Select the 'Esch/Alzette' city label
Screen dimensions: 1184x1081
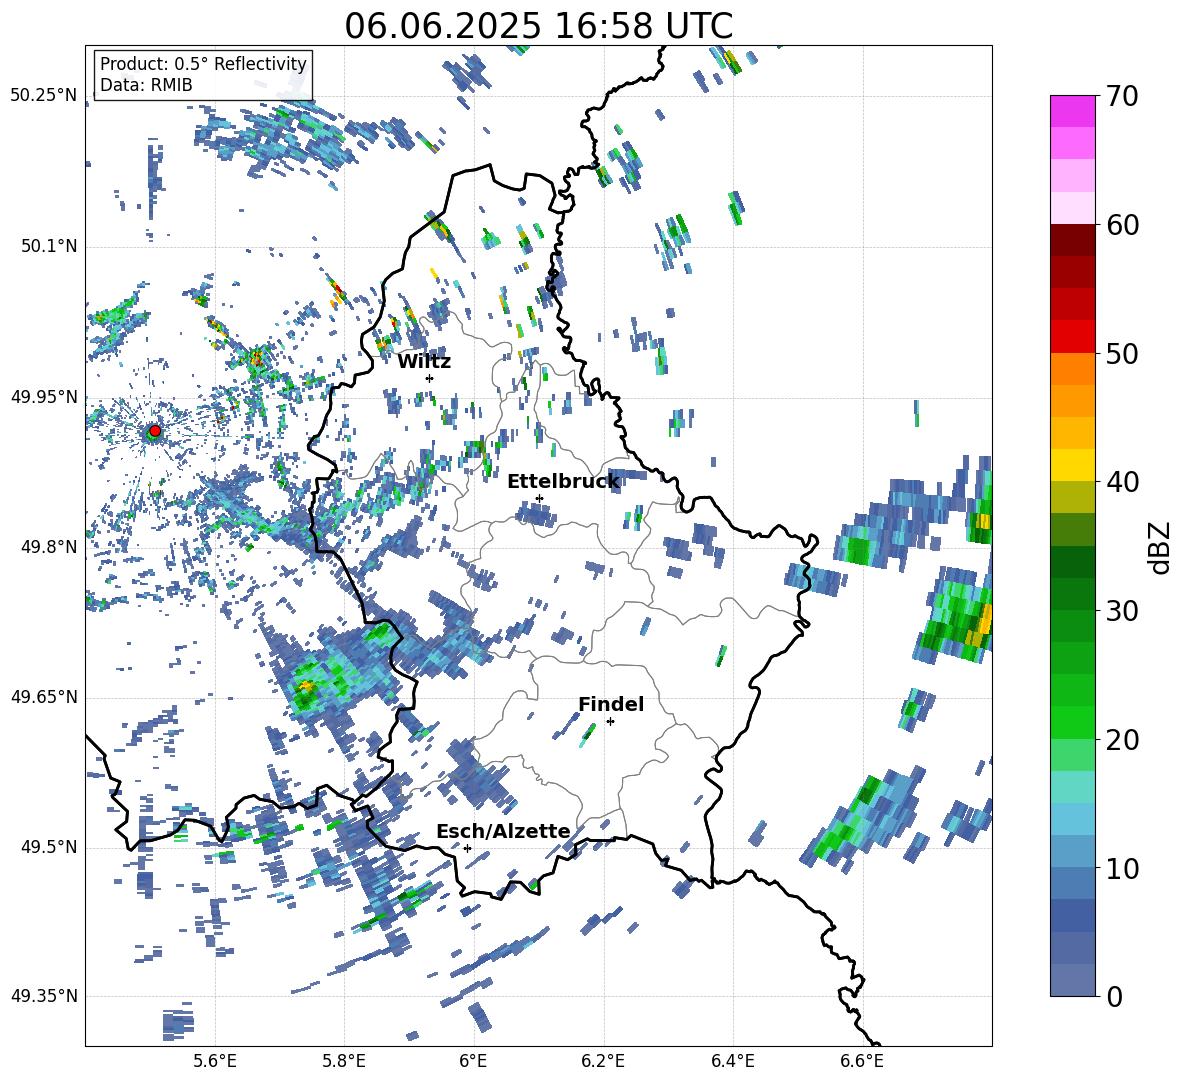[x=503, y=831]
